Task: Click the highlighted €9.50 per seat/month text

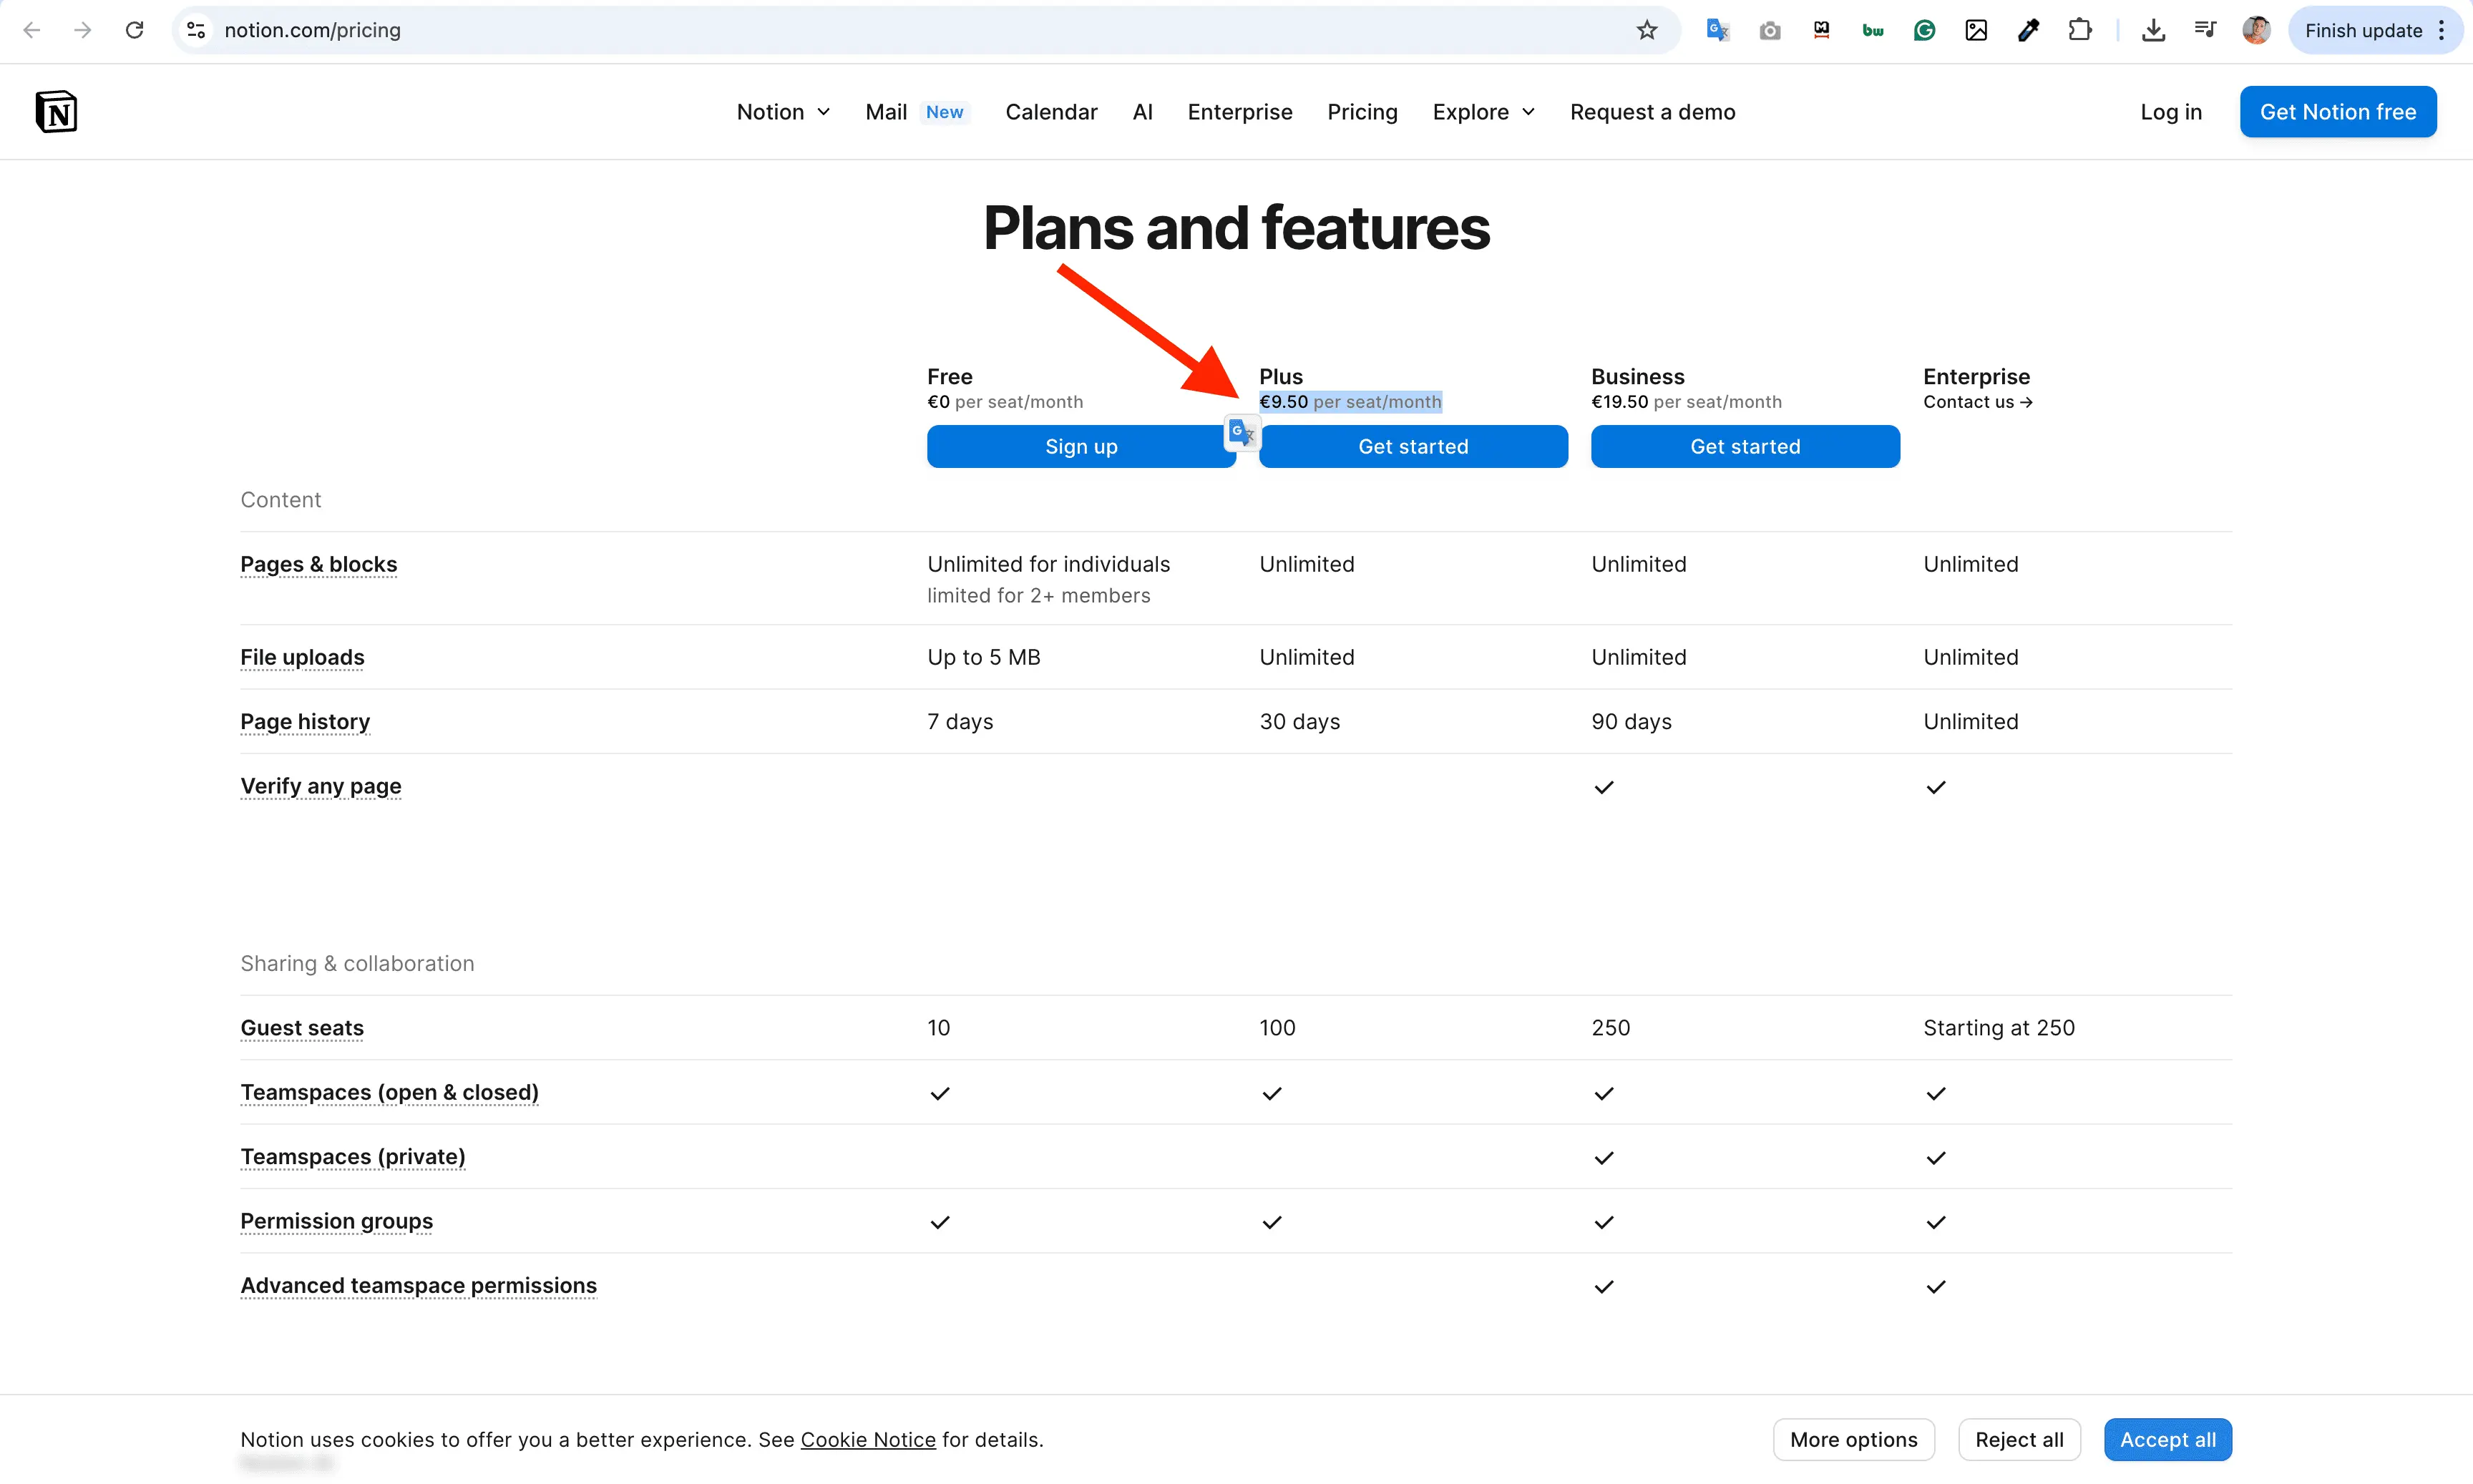Action: [1350, 402]
